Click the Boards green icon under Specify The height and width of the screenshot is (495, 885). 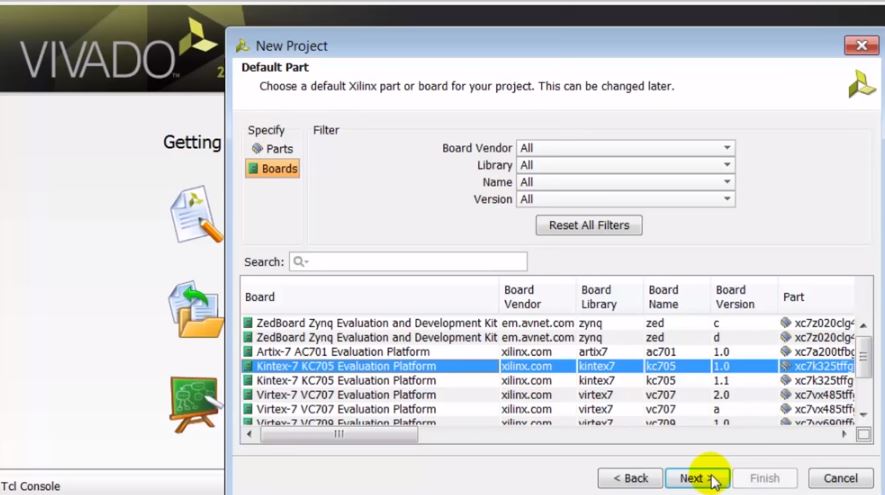[253, 168]
